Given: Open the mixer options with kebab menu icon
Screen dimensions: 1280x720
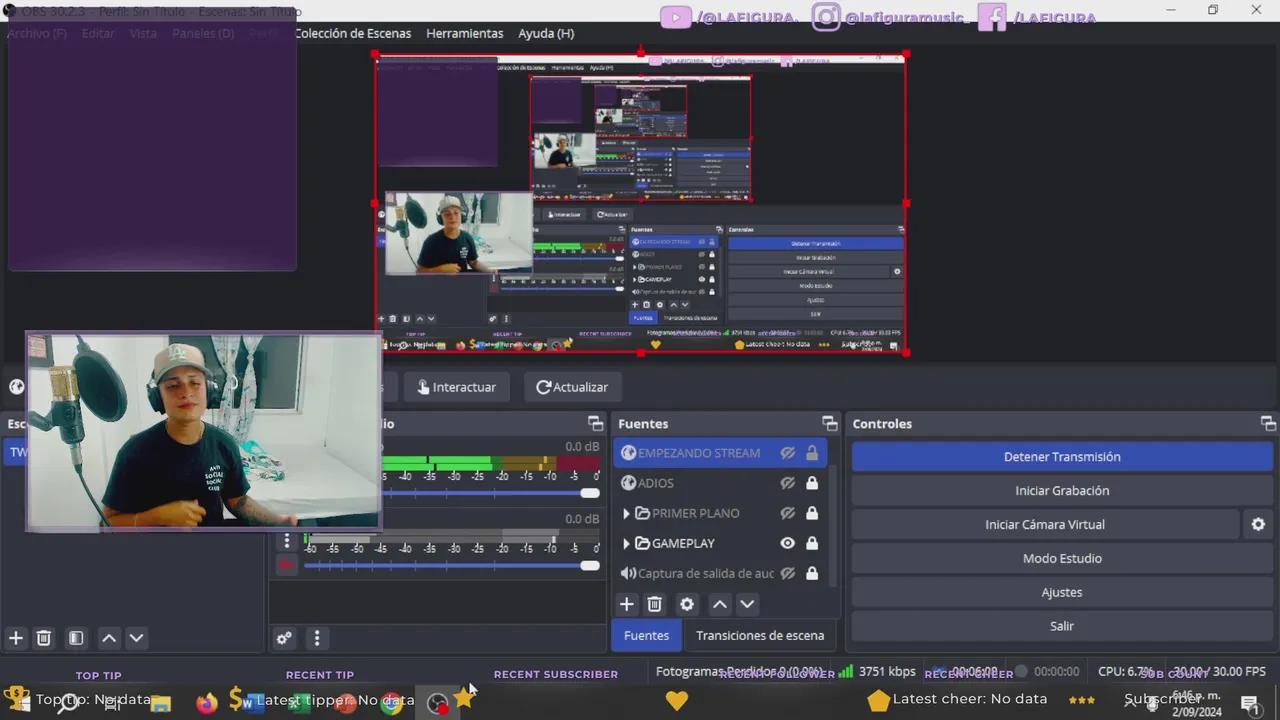Looking at the screenshot, I should [x=317, y=637].
